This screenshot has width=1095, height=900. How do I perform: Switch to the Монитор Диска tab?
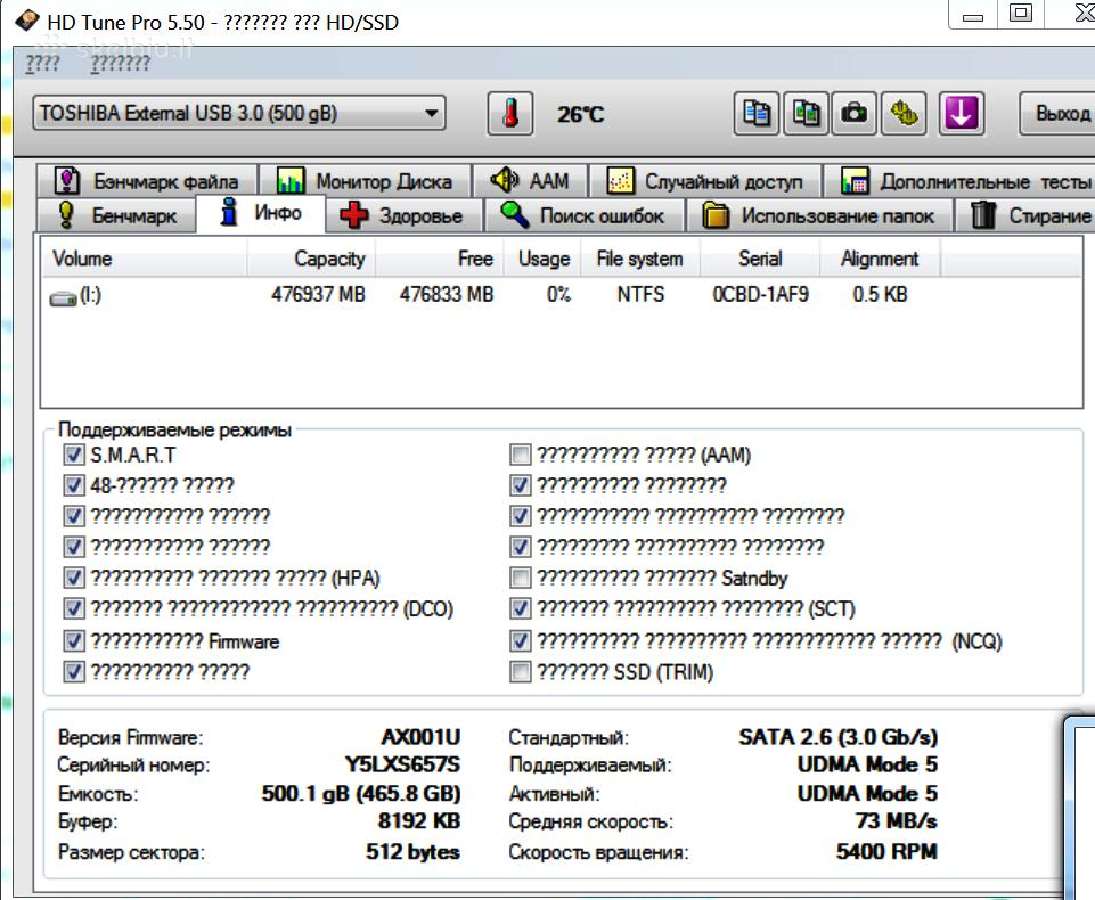365,181
